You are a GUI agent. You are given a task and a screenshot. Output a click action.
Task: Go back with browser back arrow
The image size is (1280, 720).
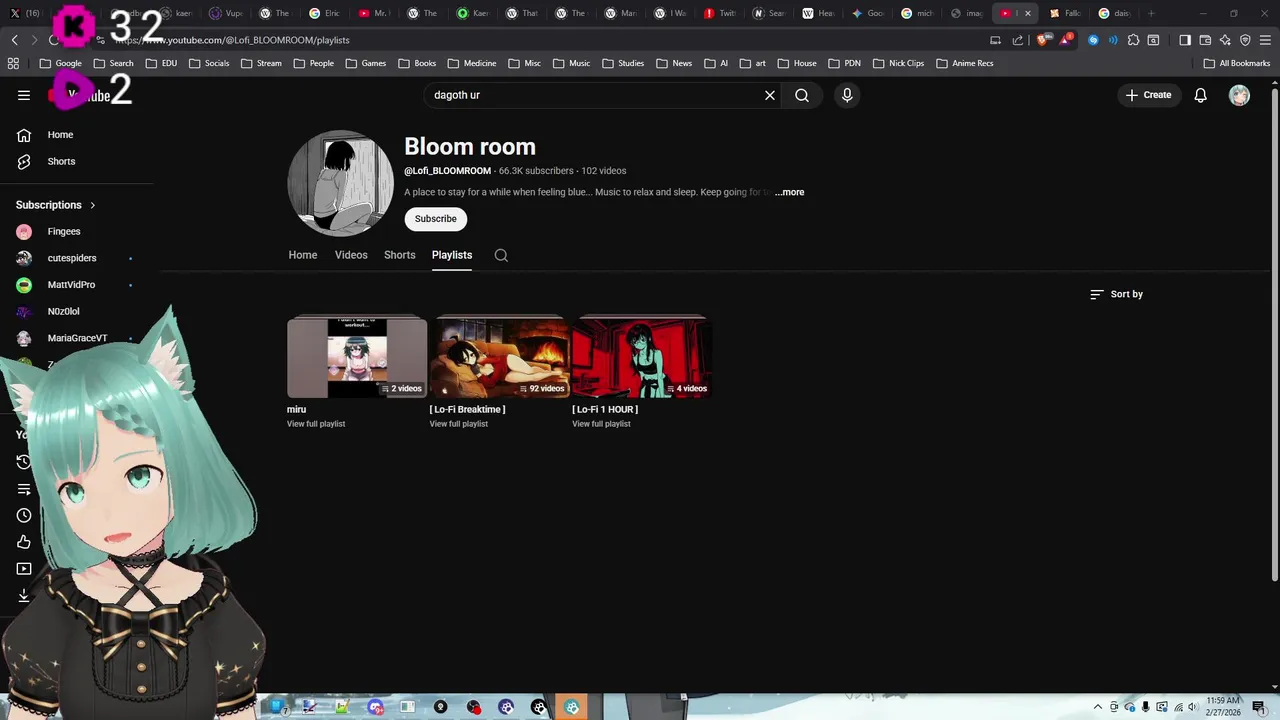point(14,40)
